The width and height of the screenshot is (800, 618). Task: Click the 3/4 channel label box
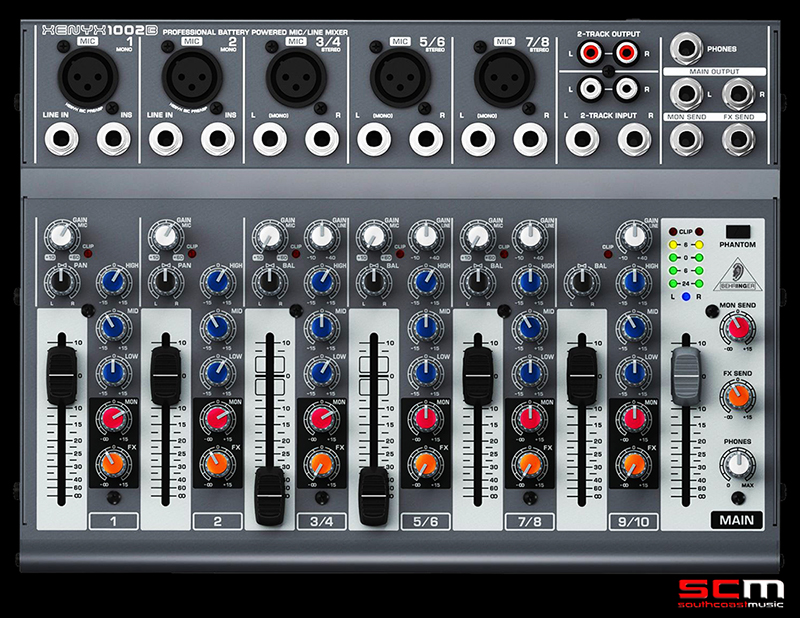pos(321,521)
